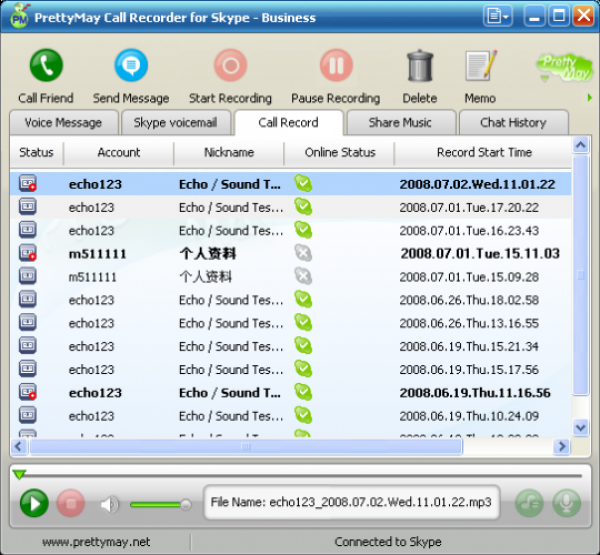Click offline status icon of 2008.07.01.Tue.15.09.28 row
This screenshot has height=555, width=600.
pyautogui.click(x=303, y=276)
